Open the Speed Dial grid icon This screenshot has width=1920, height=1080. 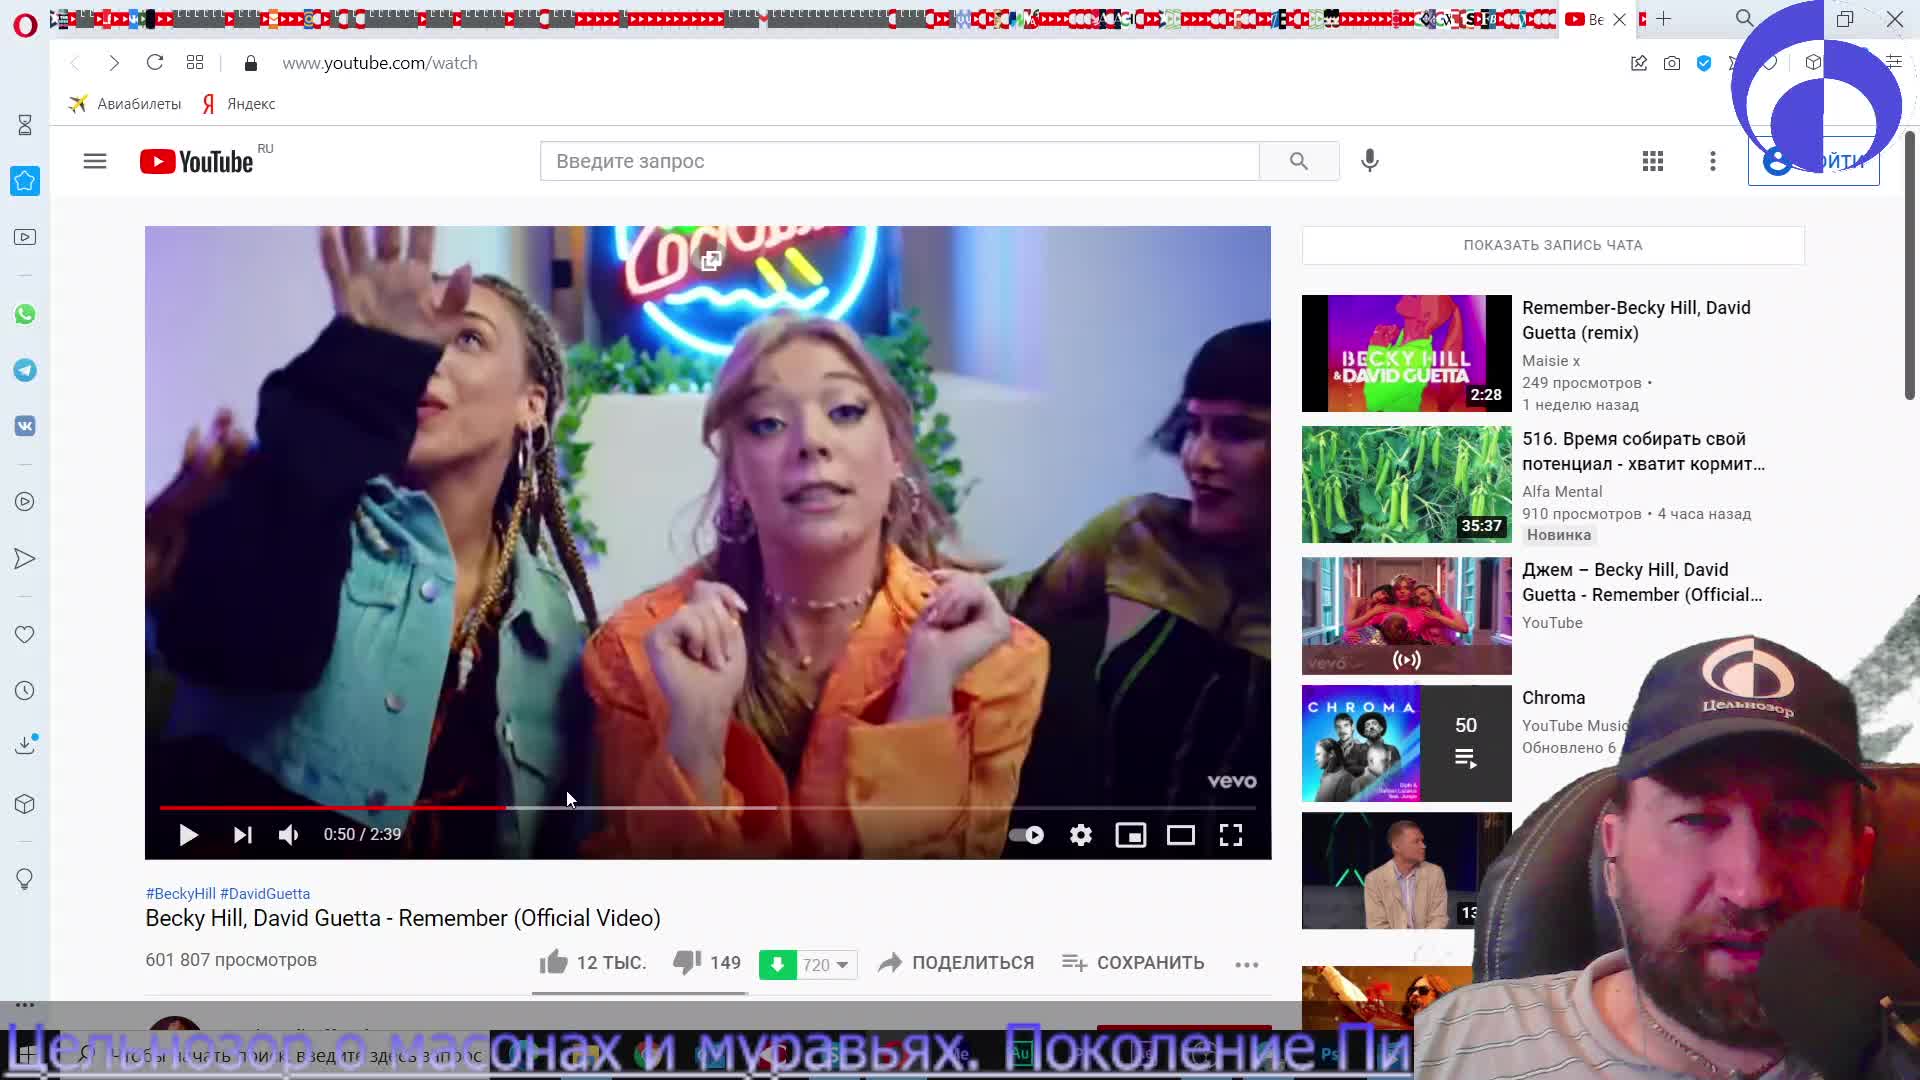195,63
